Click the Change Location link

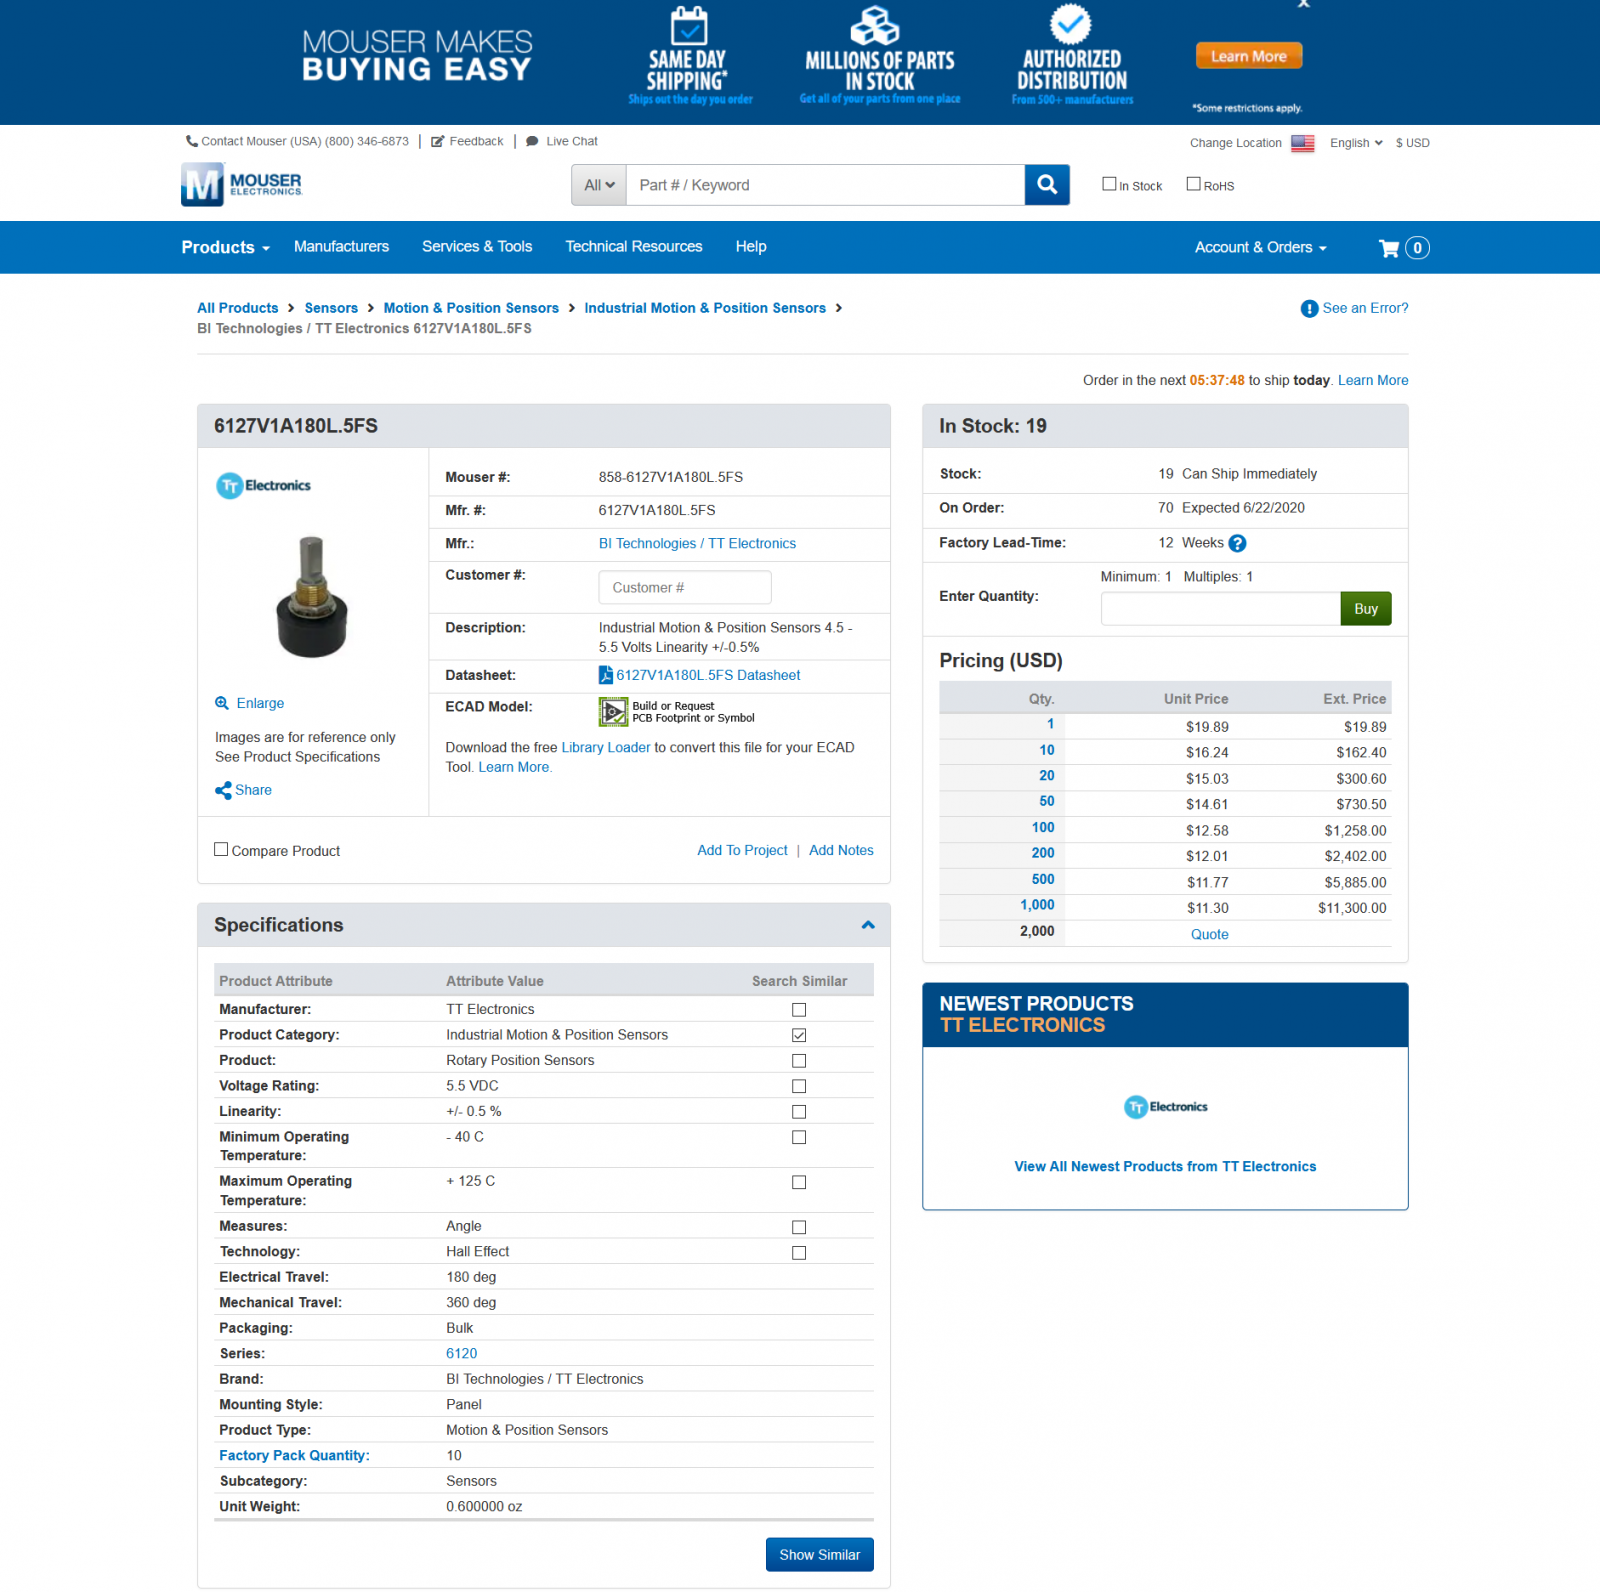coord(1235,143)
